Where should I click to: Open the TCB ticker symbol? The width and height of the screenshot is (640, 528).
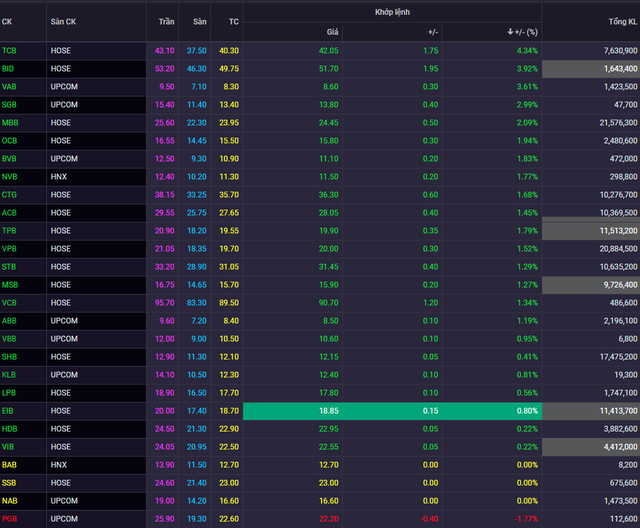click(x=9, y=51)
